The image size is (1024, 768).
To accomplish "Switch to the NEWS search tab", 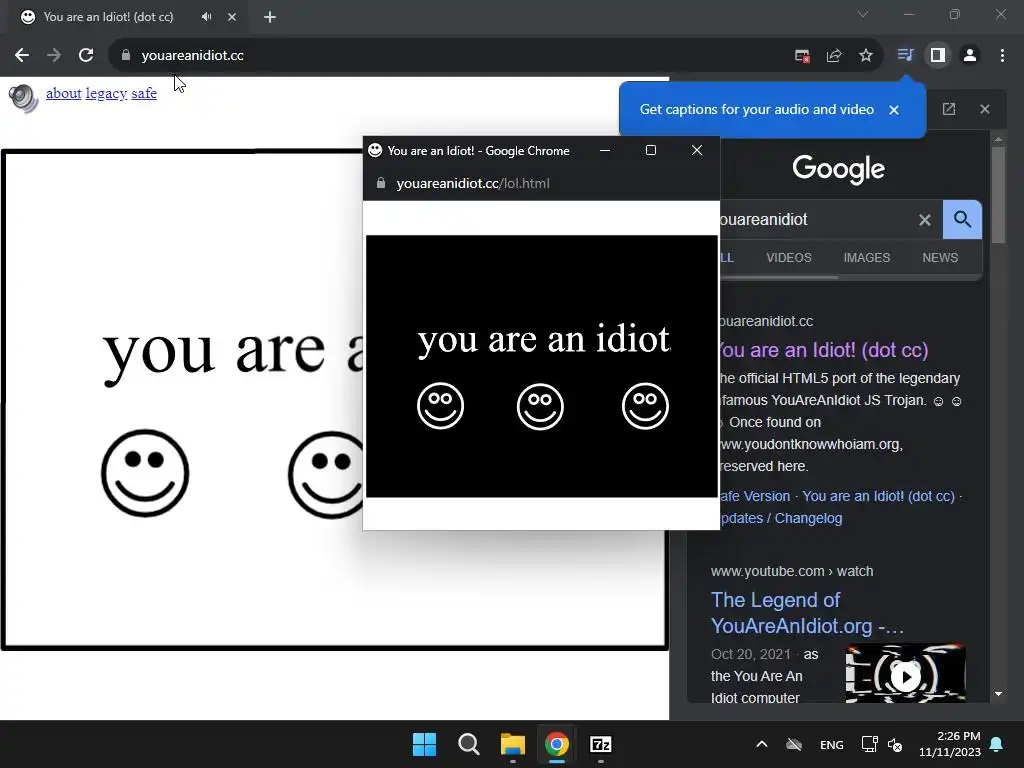I will (940, 258).
